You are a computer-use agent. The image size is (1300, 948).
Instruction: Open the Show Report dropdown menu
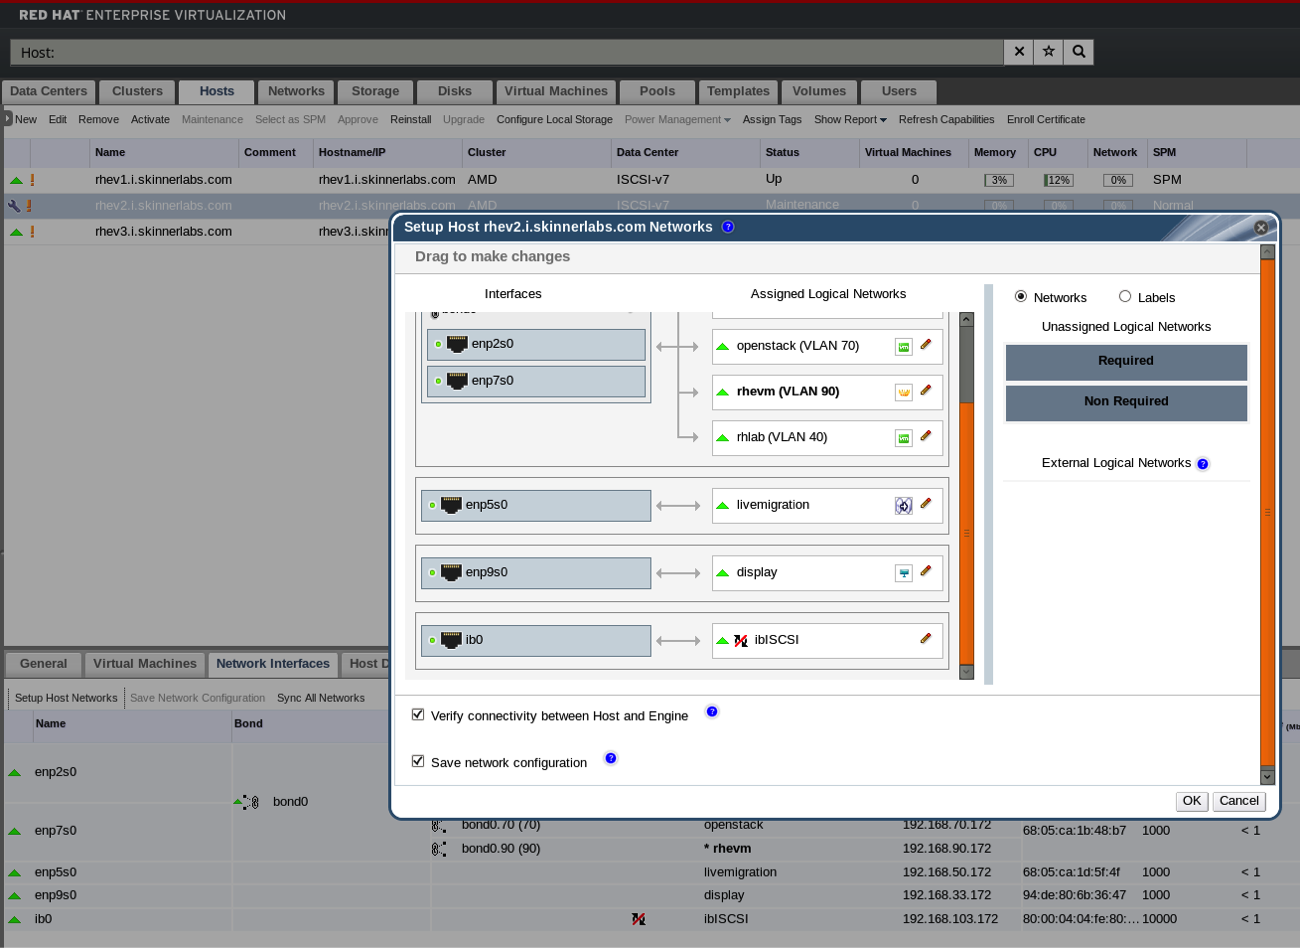[x=850, y=120]
